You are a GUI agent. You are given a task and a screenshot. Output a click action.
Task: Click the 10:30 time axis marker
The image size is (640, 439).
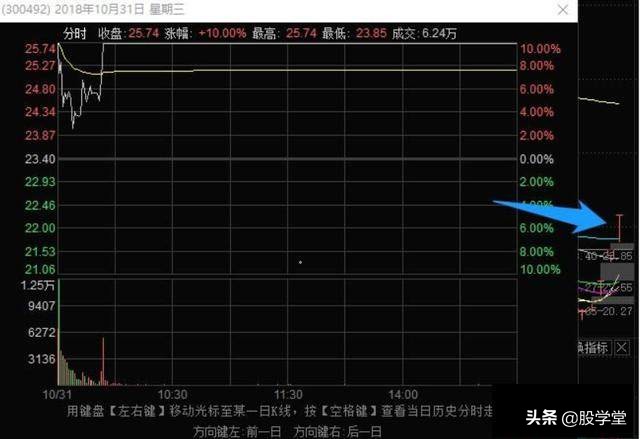click(172, 395)
